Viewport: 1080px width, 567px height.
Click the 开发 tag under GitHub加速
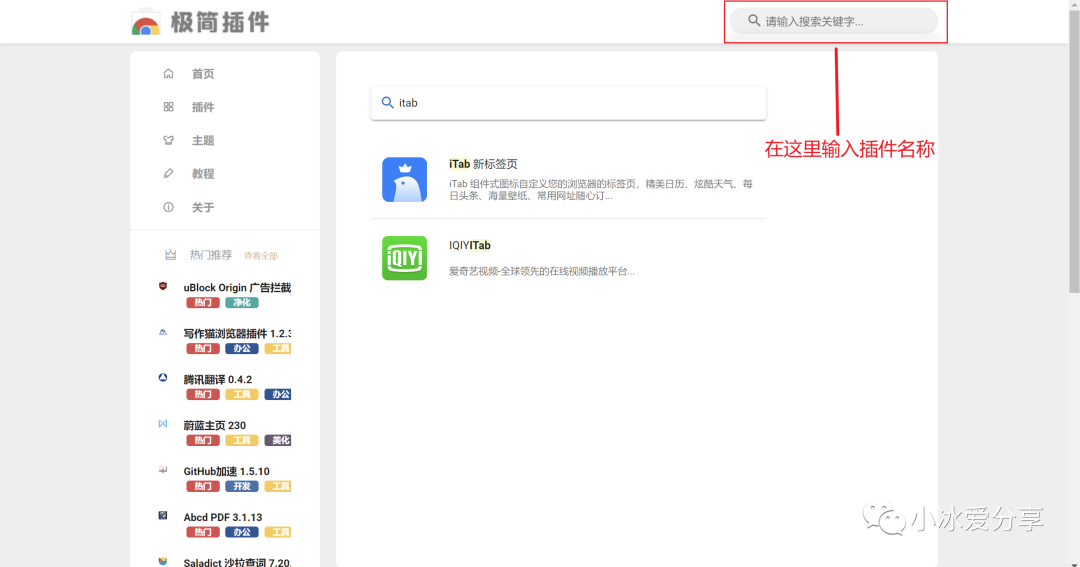pos(242,486)
